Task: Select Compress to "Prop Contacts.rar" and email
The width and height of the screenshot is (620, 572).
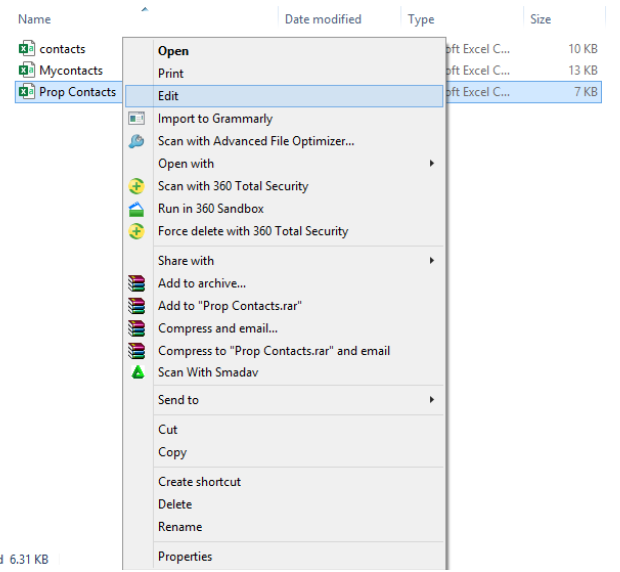Action: coord(284,351)
